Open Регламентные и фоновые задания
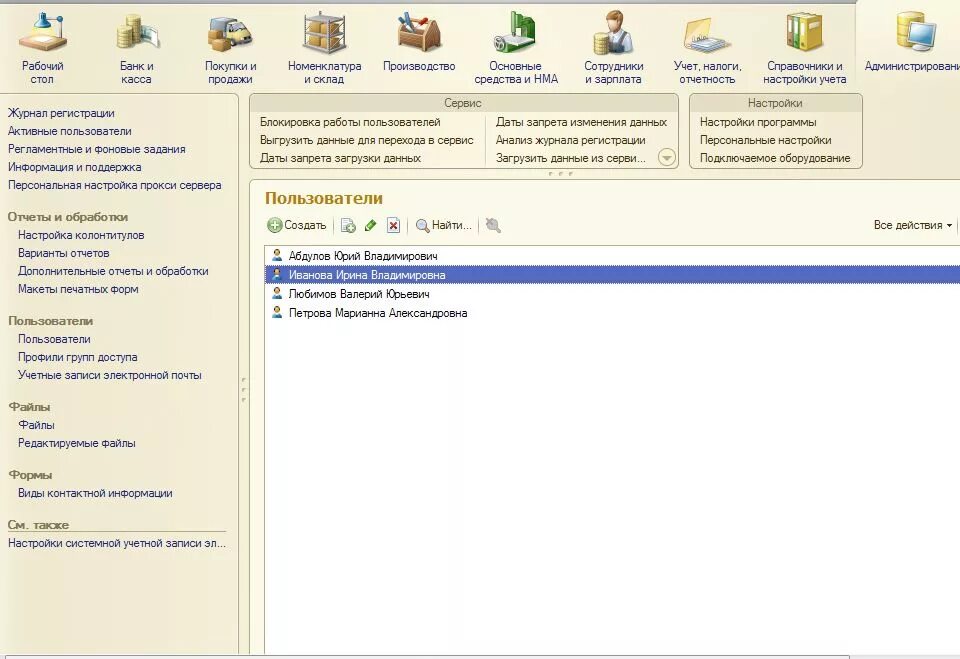Screen dimensions: 960x659 (97, 149)
